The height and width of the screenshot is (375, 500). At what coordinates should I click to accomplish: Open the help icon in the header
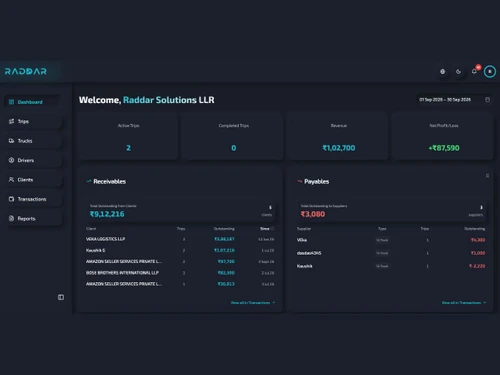point(442,72)
